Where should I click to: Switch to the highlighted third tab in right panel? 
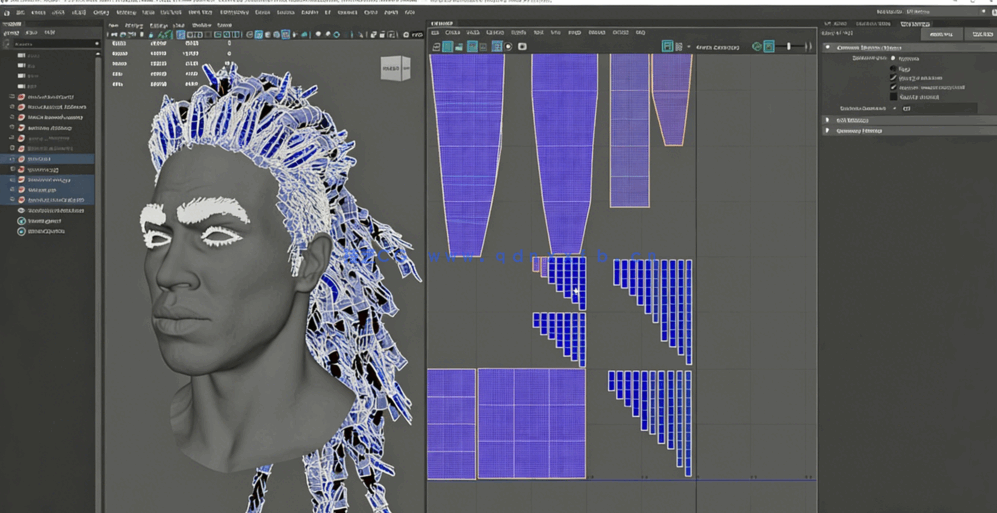coord(914,23)
